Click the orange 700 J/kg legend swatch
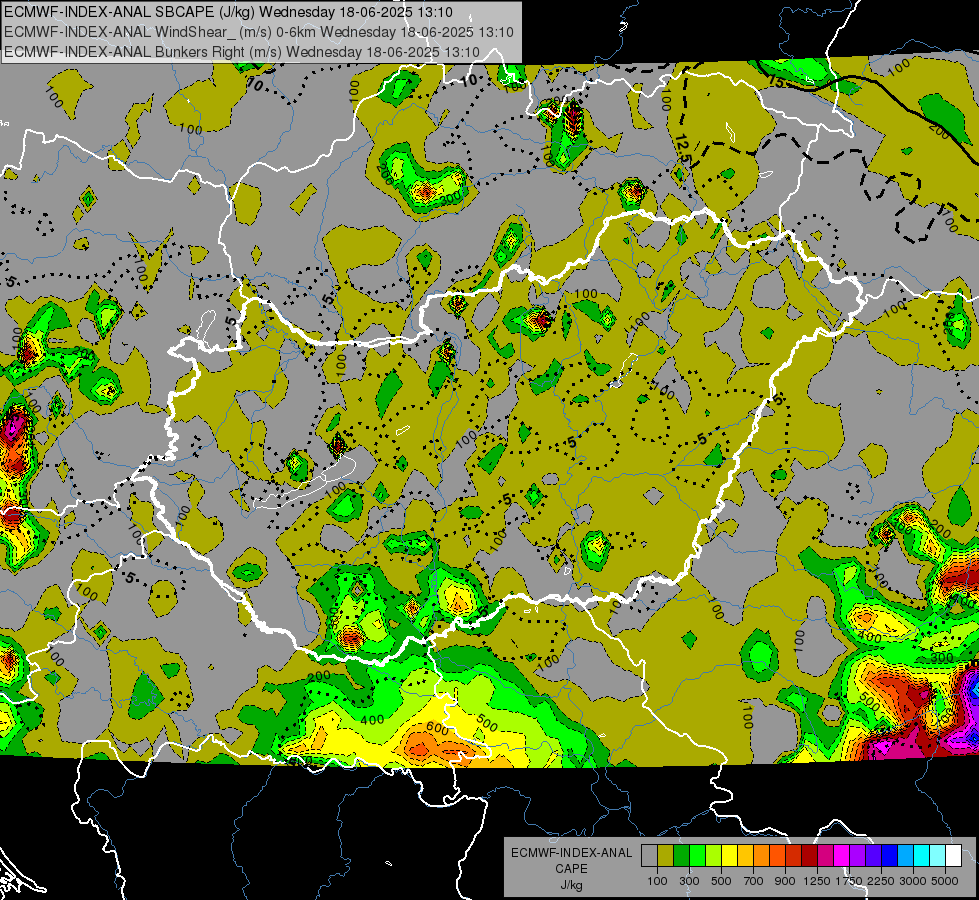Viewport: 979px width, 900px height. pyautogui.click(x=762, y=855)
